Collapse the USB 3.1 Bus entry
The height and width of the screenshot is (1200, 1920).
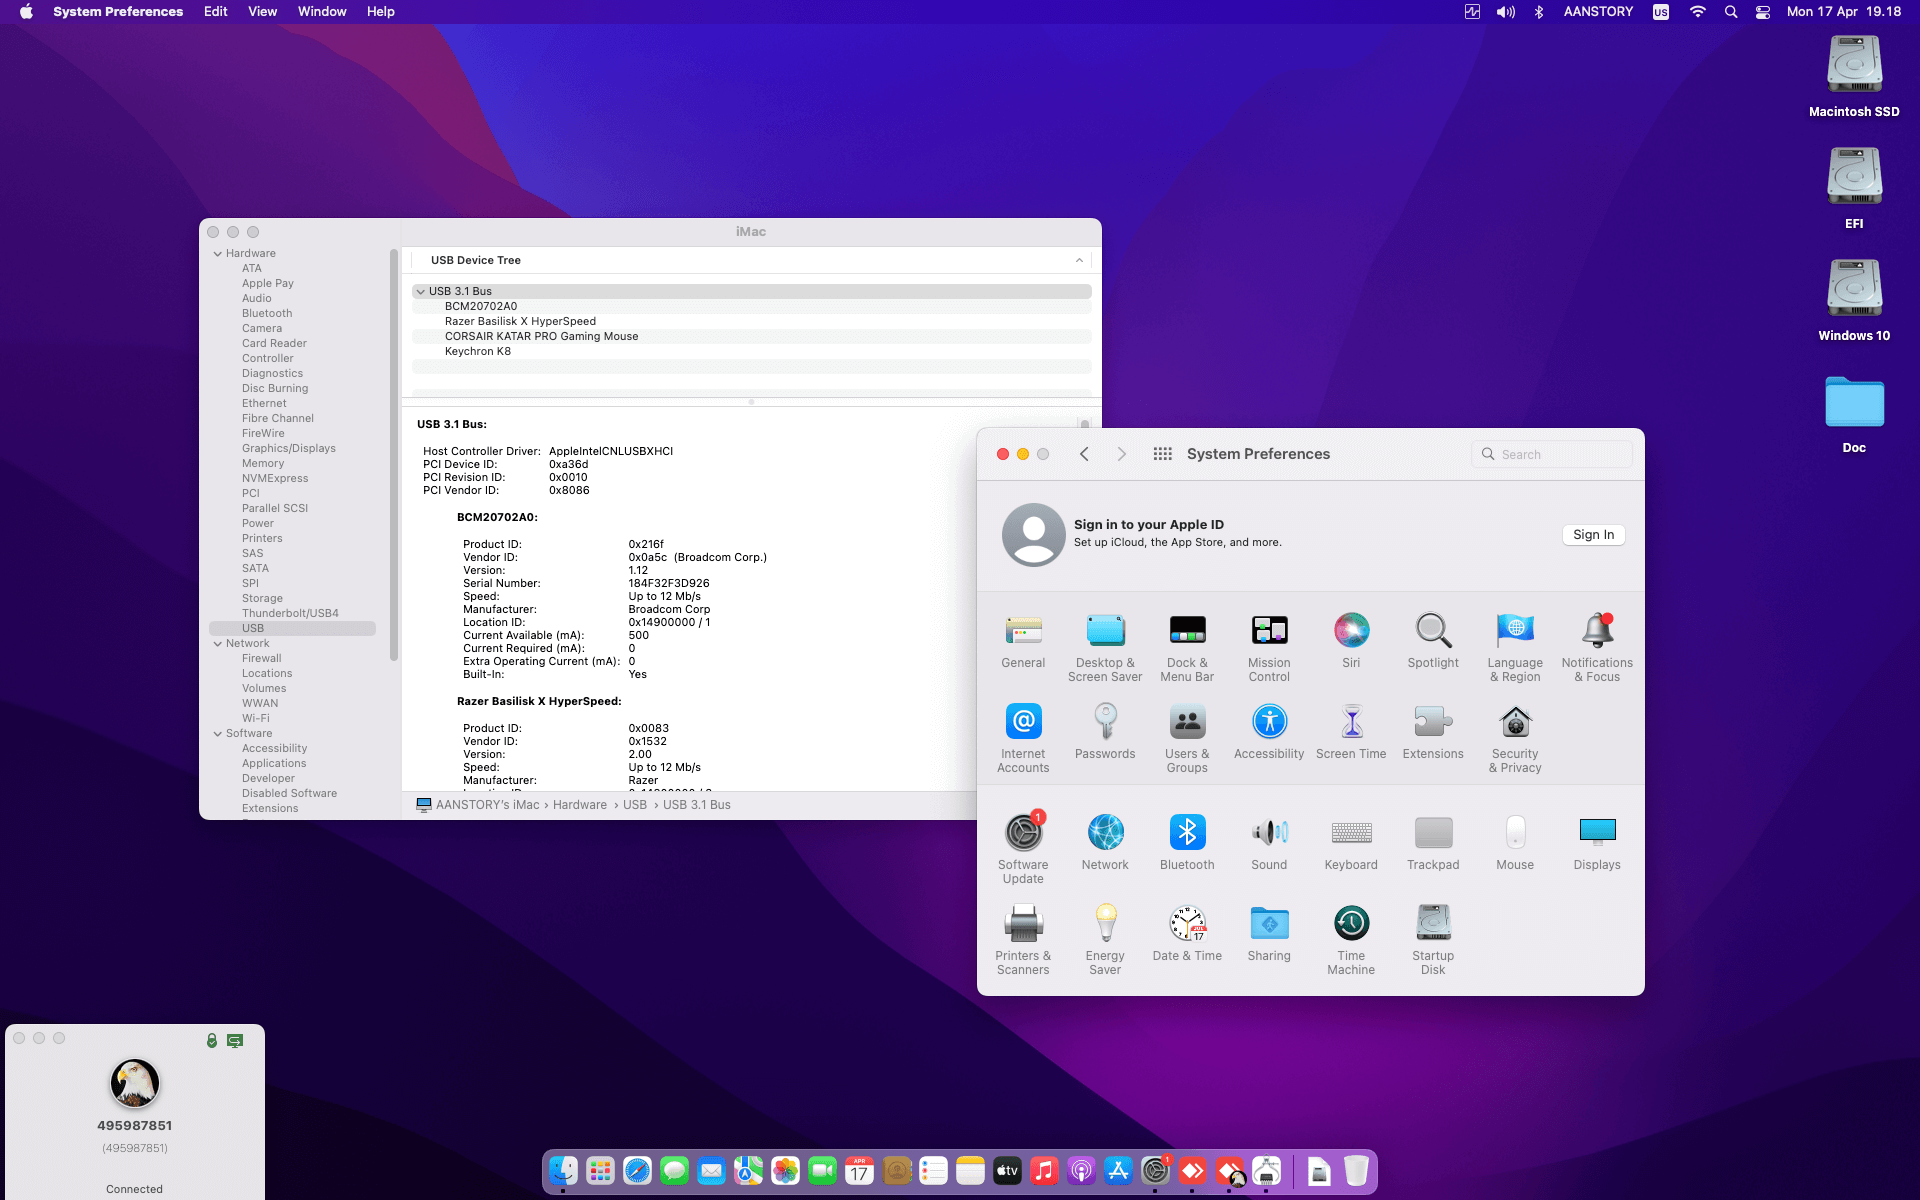(x=421, y=291)
